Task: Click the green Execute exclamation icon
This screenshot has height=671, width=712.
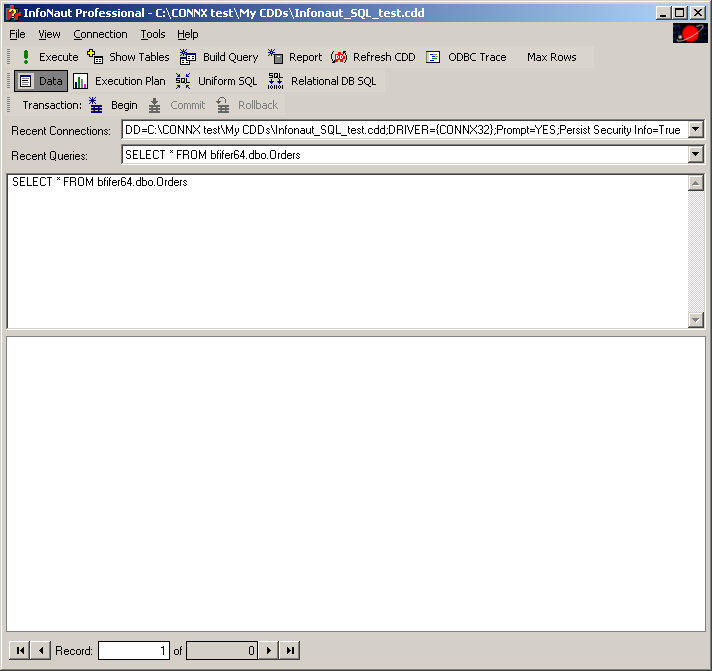Action: [26, 57]
